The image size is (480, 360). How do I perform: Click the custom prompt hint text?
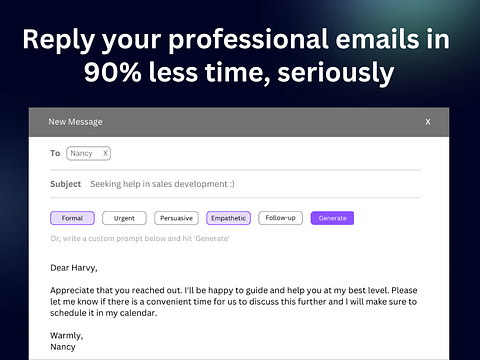point(140,239)
